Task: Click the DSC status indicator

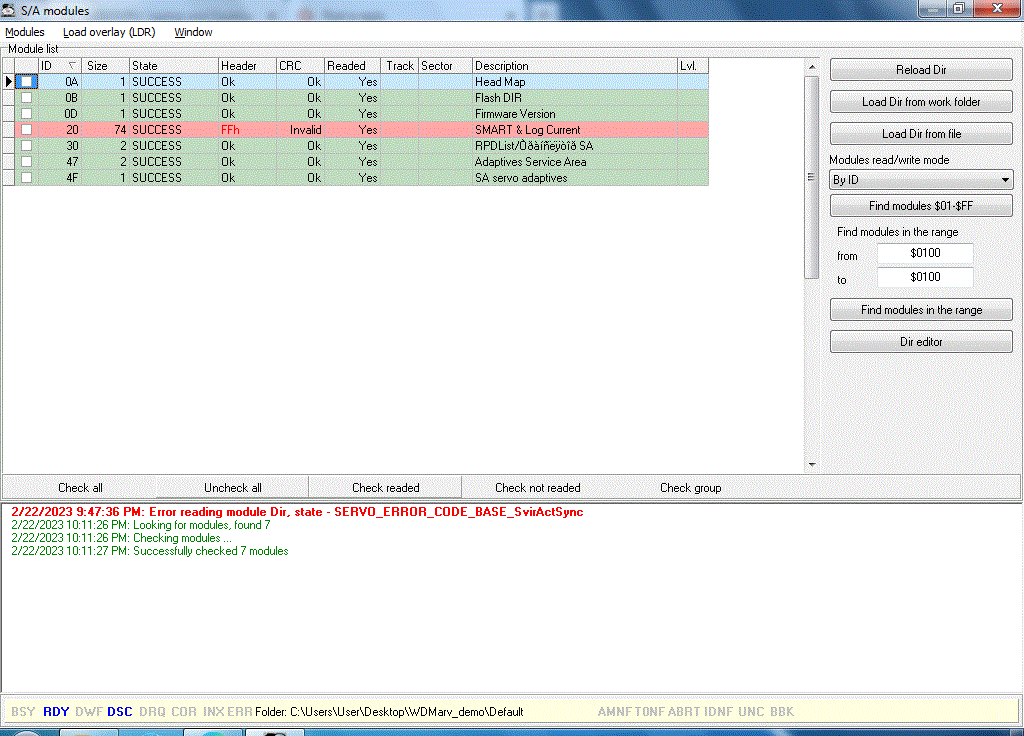Action: pos(120,712)
